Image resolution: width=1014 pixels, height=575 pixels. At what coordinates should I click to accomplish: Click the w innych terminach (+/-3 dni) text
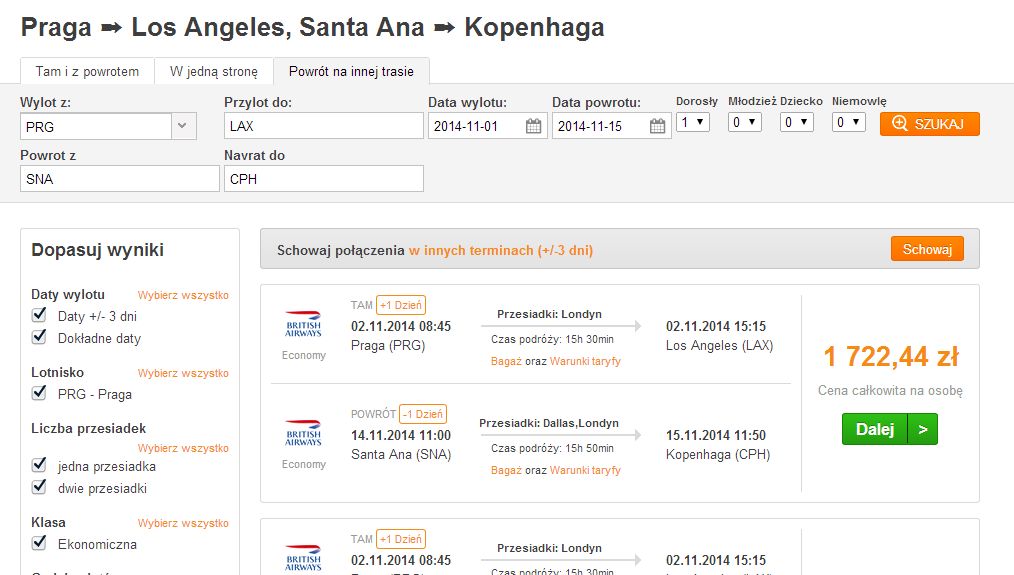[x=501, y=250]
